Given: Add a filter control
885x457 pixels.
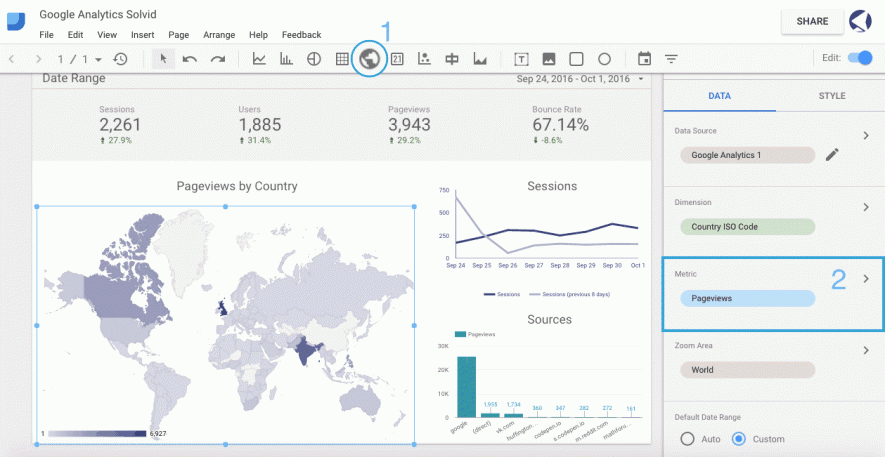Looking at the screenshot, I should [x=671, y=59].
